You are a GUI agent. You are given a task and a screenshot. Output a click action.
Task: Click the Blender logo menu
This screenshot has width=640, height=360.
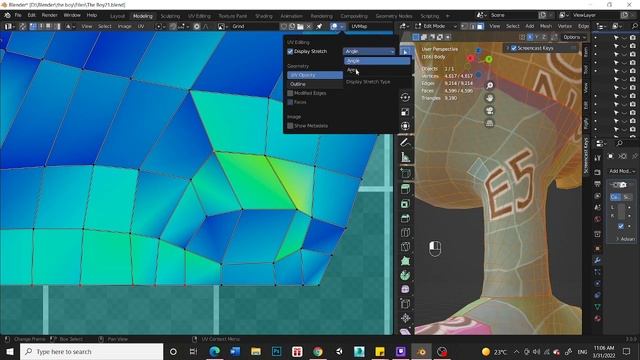click(7, 15)
